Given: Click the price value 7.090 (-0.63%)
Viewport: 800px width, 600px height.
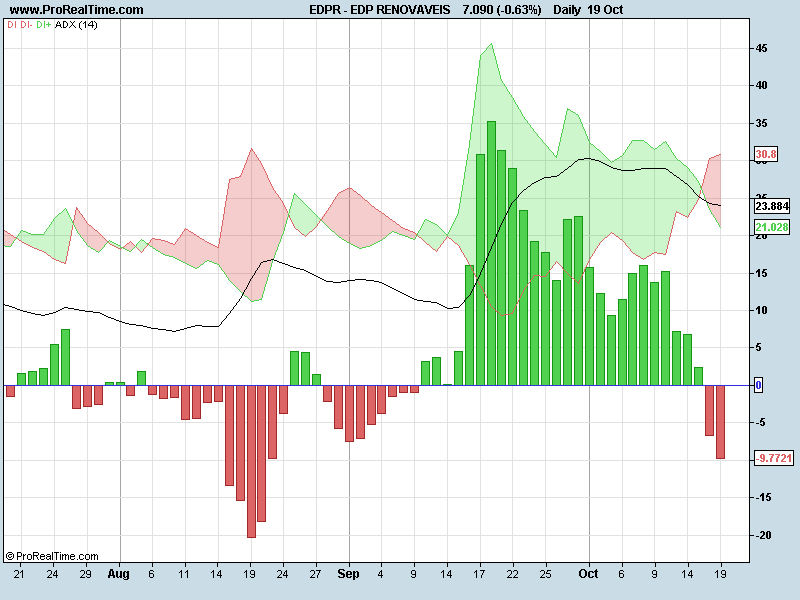Looking at the screenshot, I should pyautogui.click(x=502, y=10).
